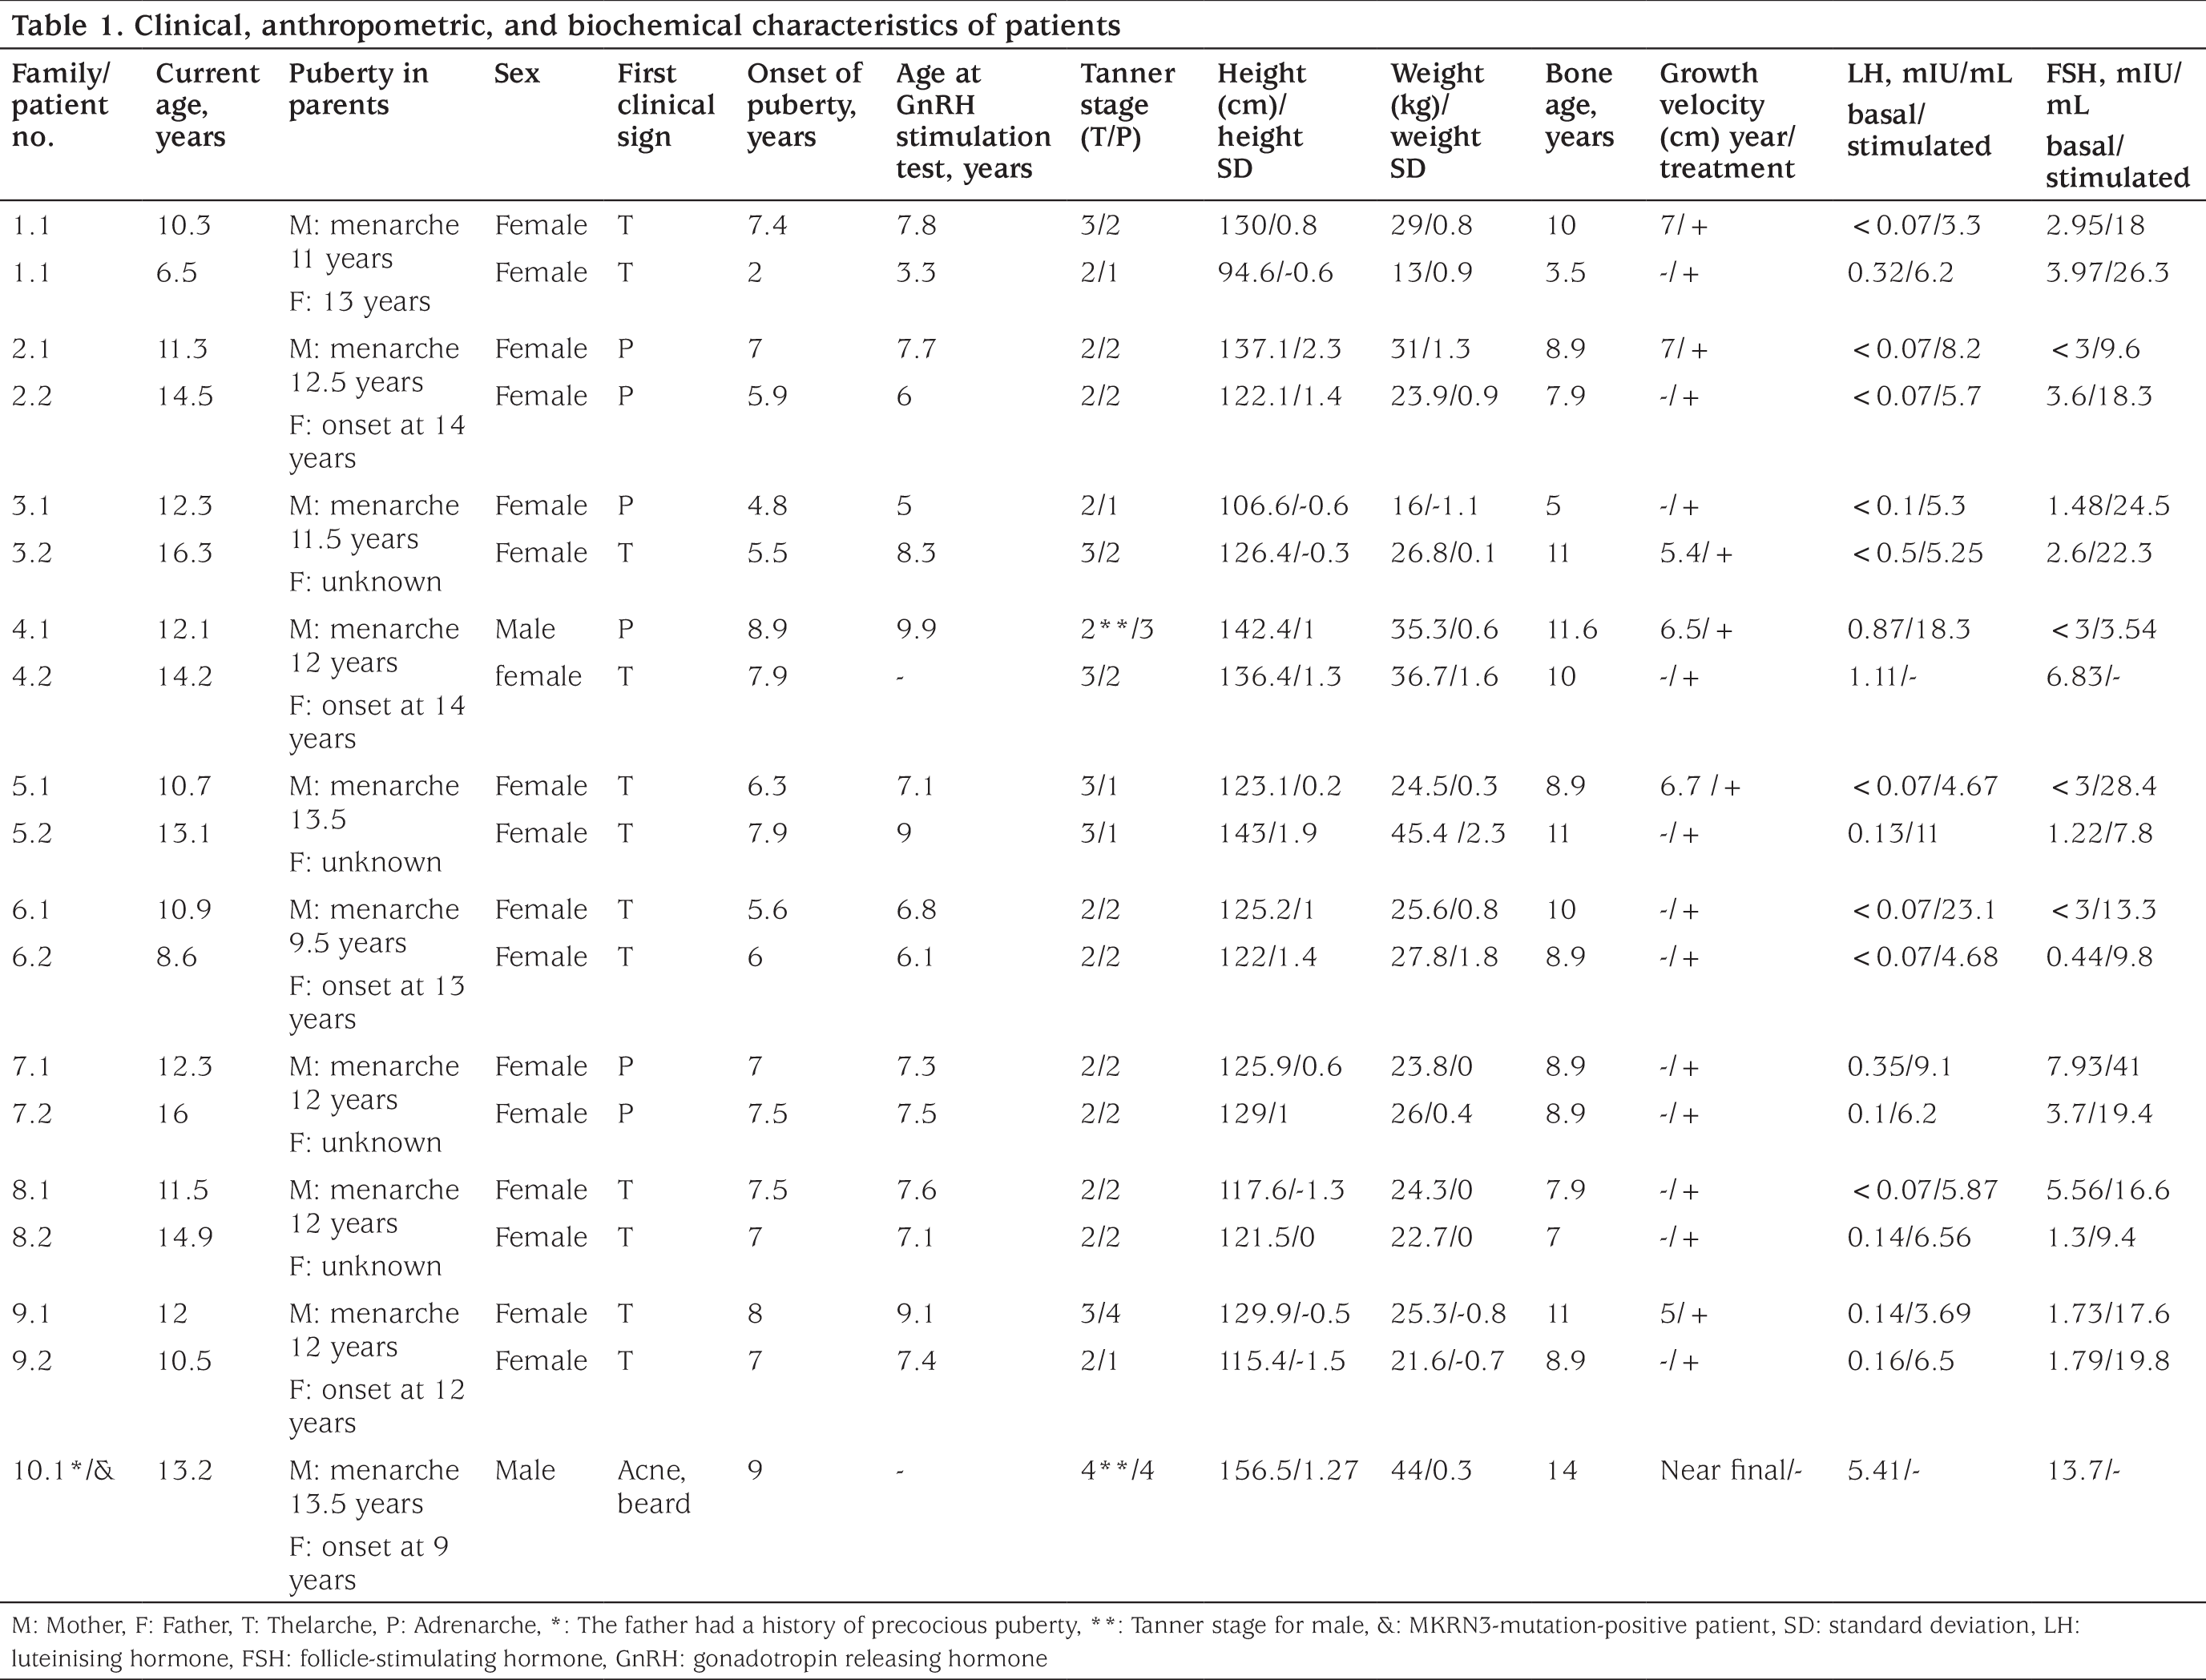Click the 'Age at GnRH stimulation test' header
Screen dimensions: 2206x1680
pos(972,121)
